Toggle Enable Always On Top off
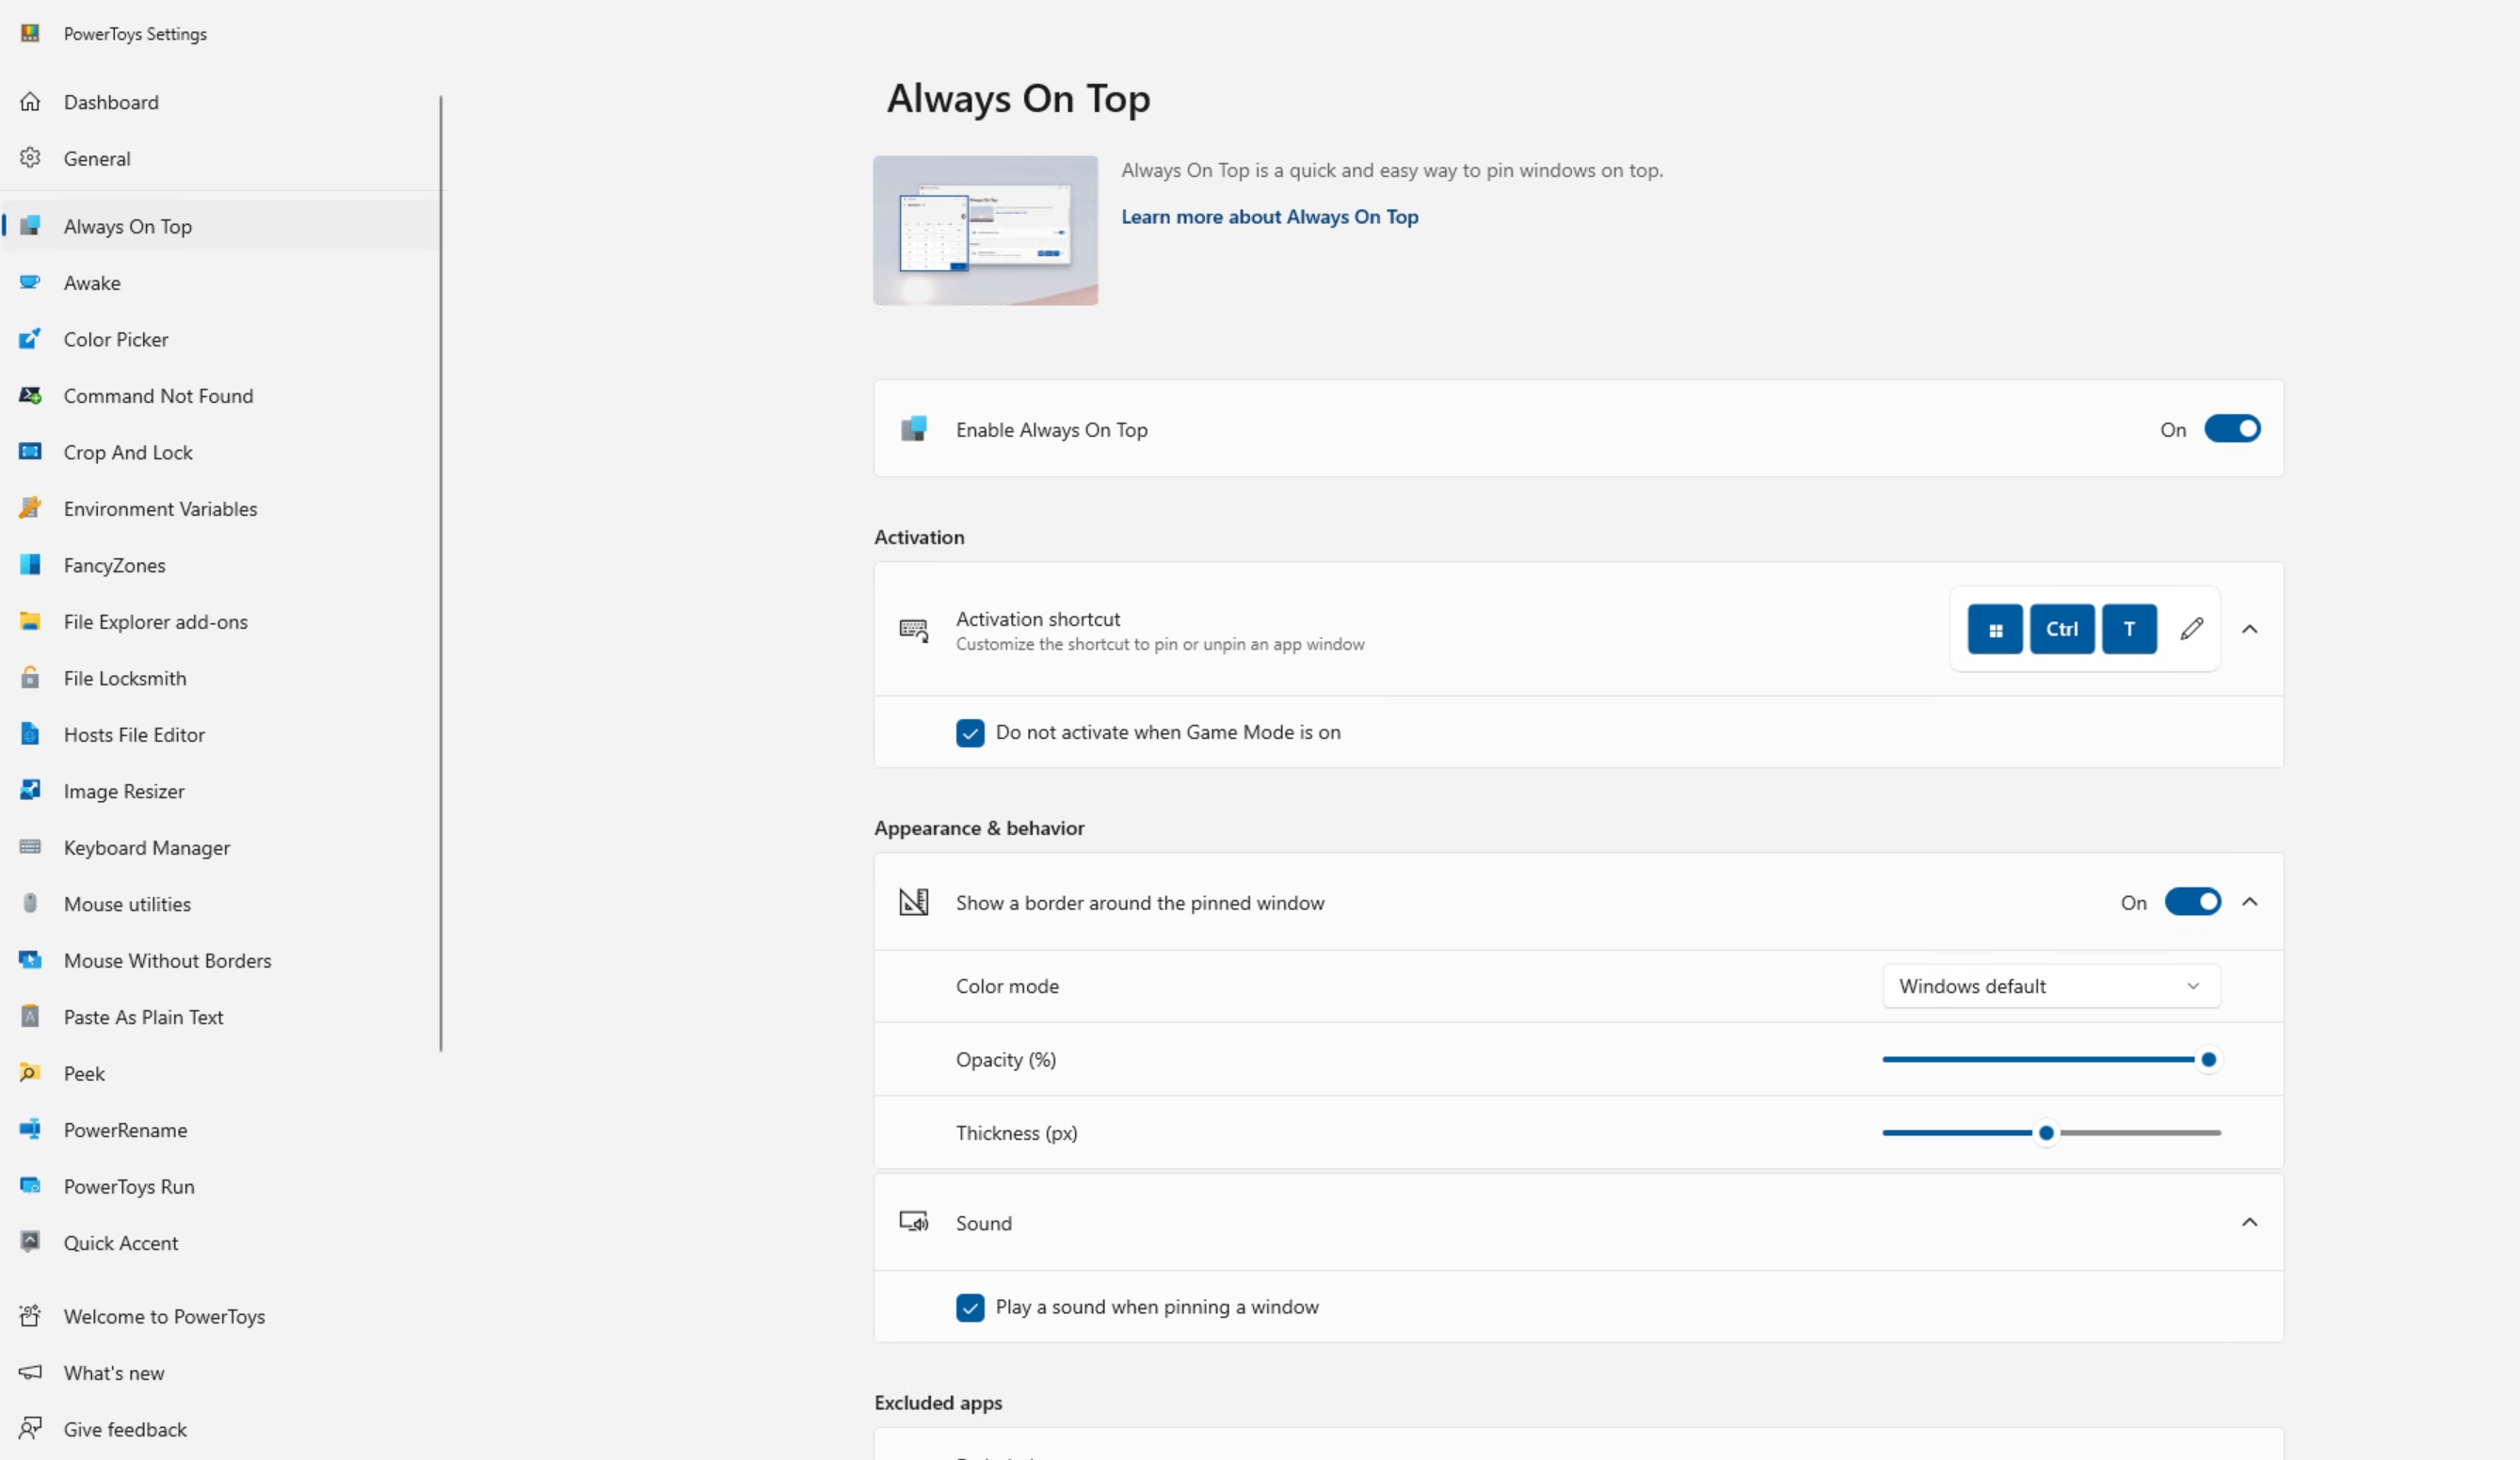2520x1460 pixels. [x=2234, y=429]
